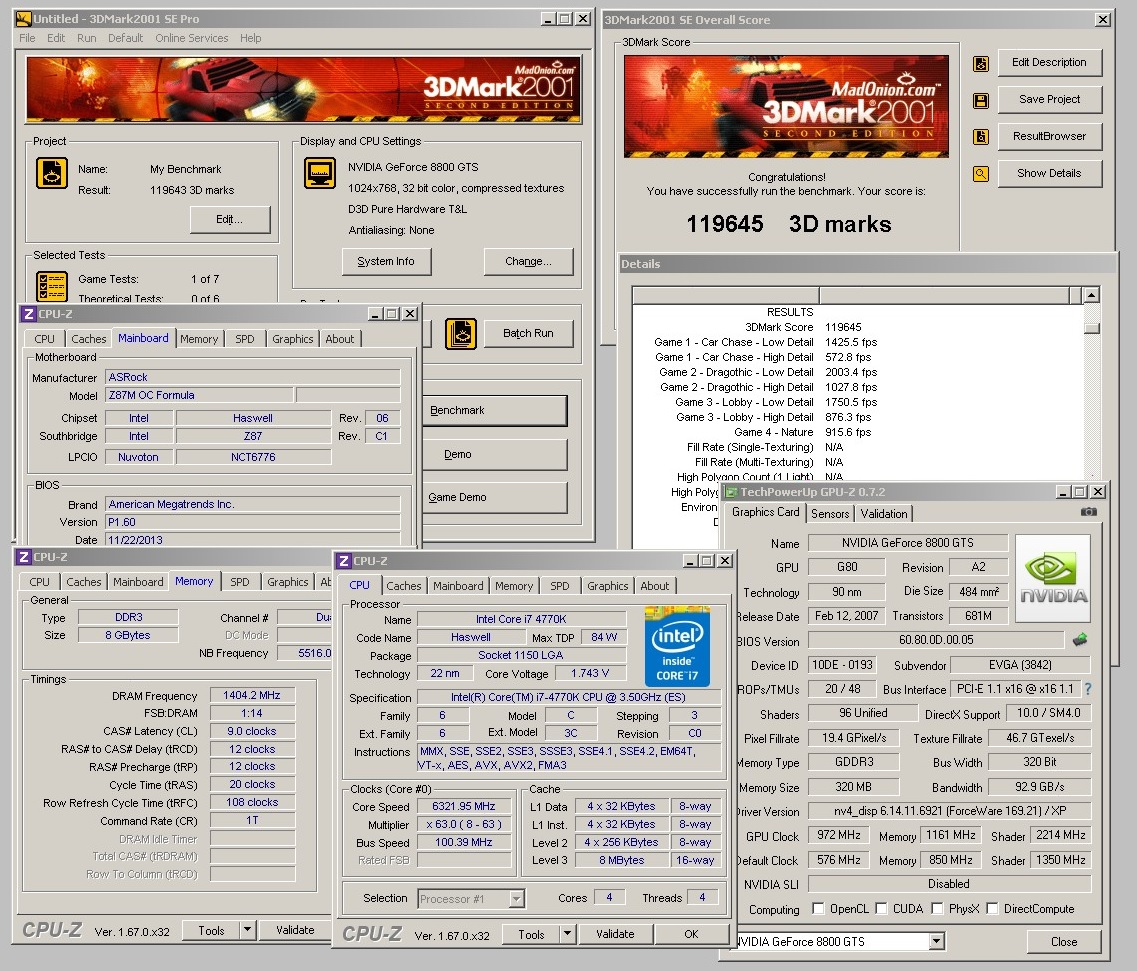Open the Graphics tab in CPU-Z Mainboard window
The height and width of the screenshot is (971, 1137).
[292, 339]
